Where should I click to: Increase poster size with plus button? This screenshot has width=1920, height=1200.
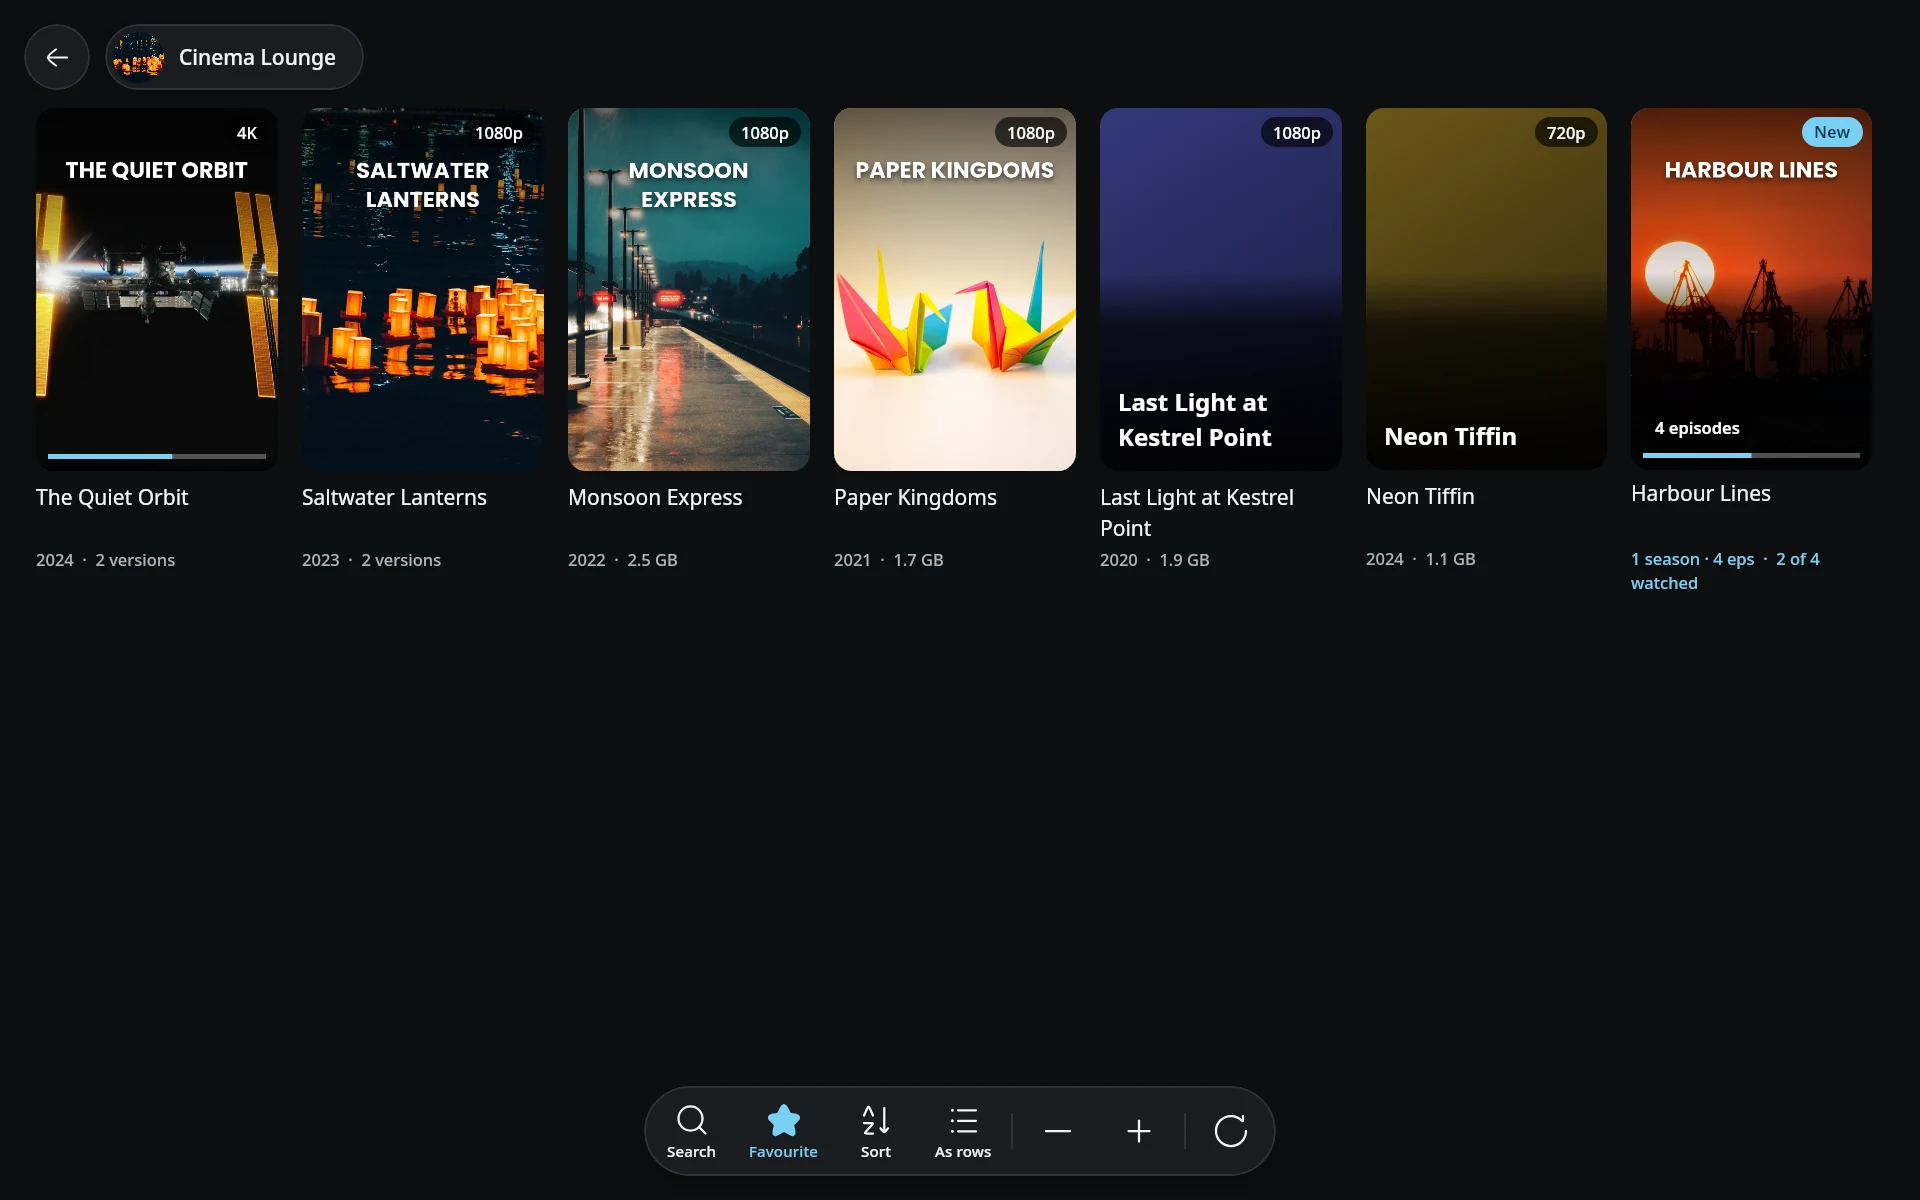coord(1139,1131)
